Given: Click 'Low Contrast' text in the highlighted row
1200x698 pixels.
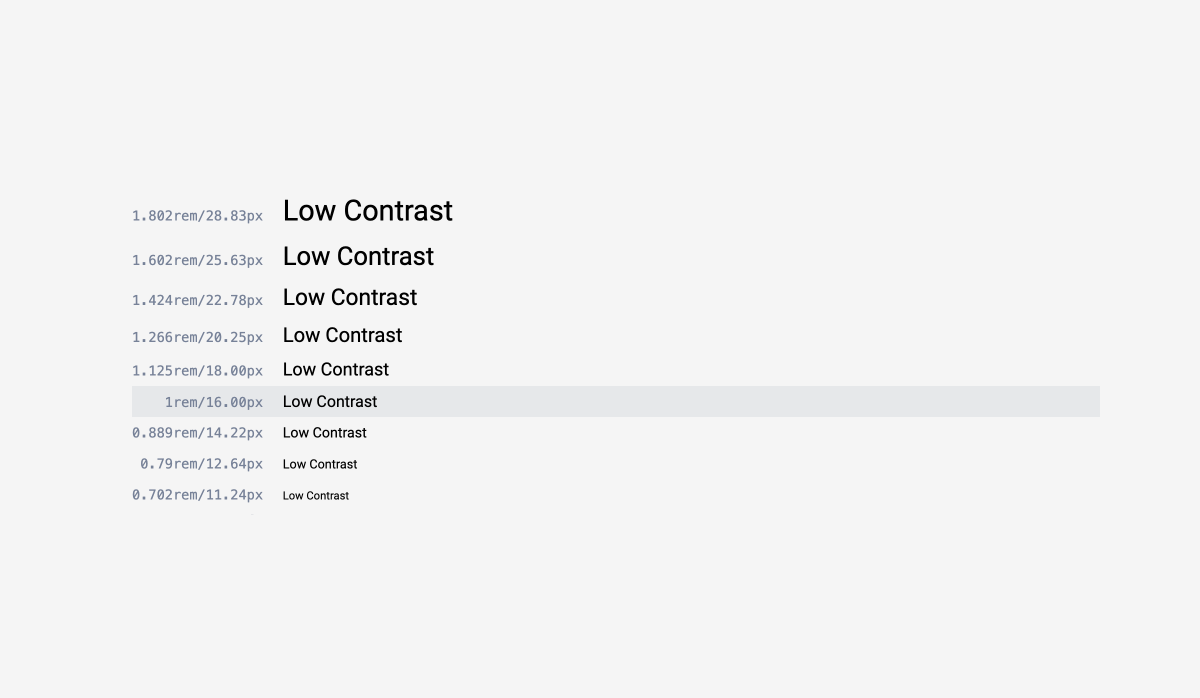Looking at the screenshot, I should pos(330,402).
